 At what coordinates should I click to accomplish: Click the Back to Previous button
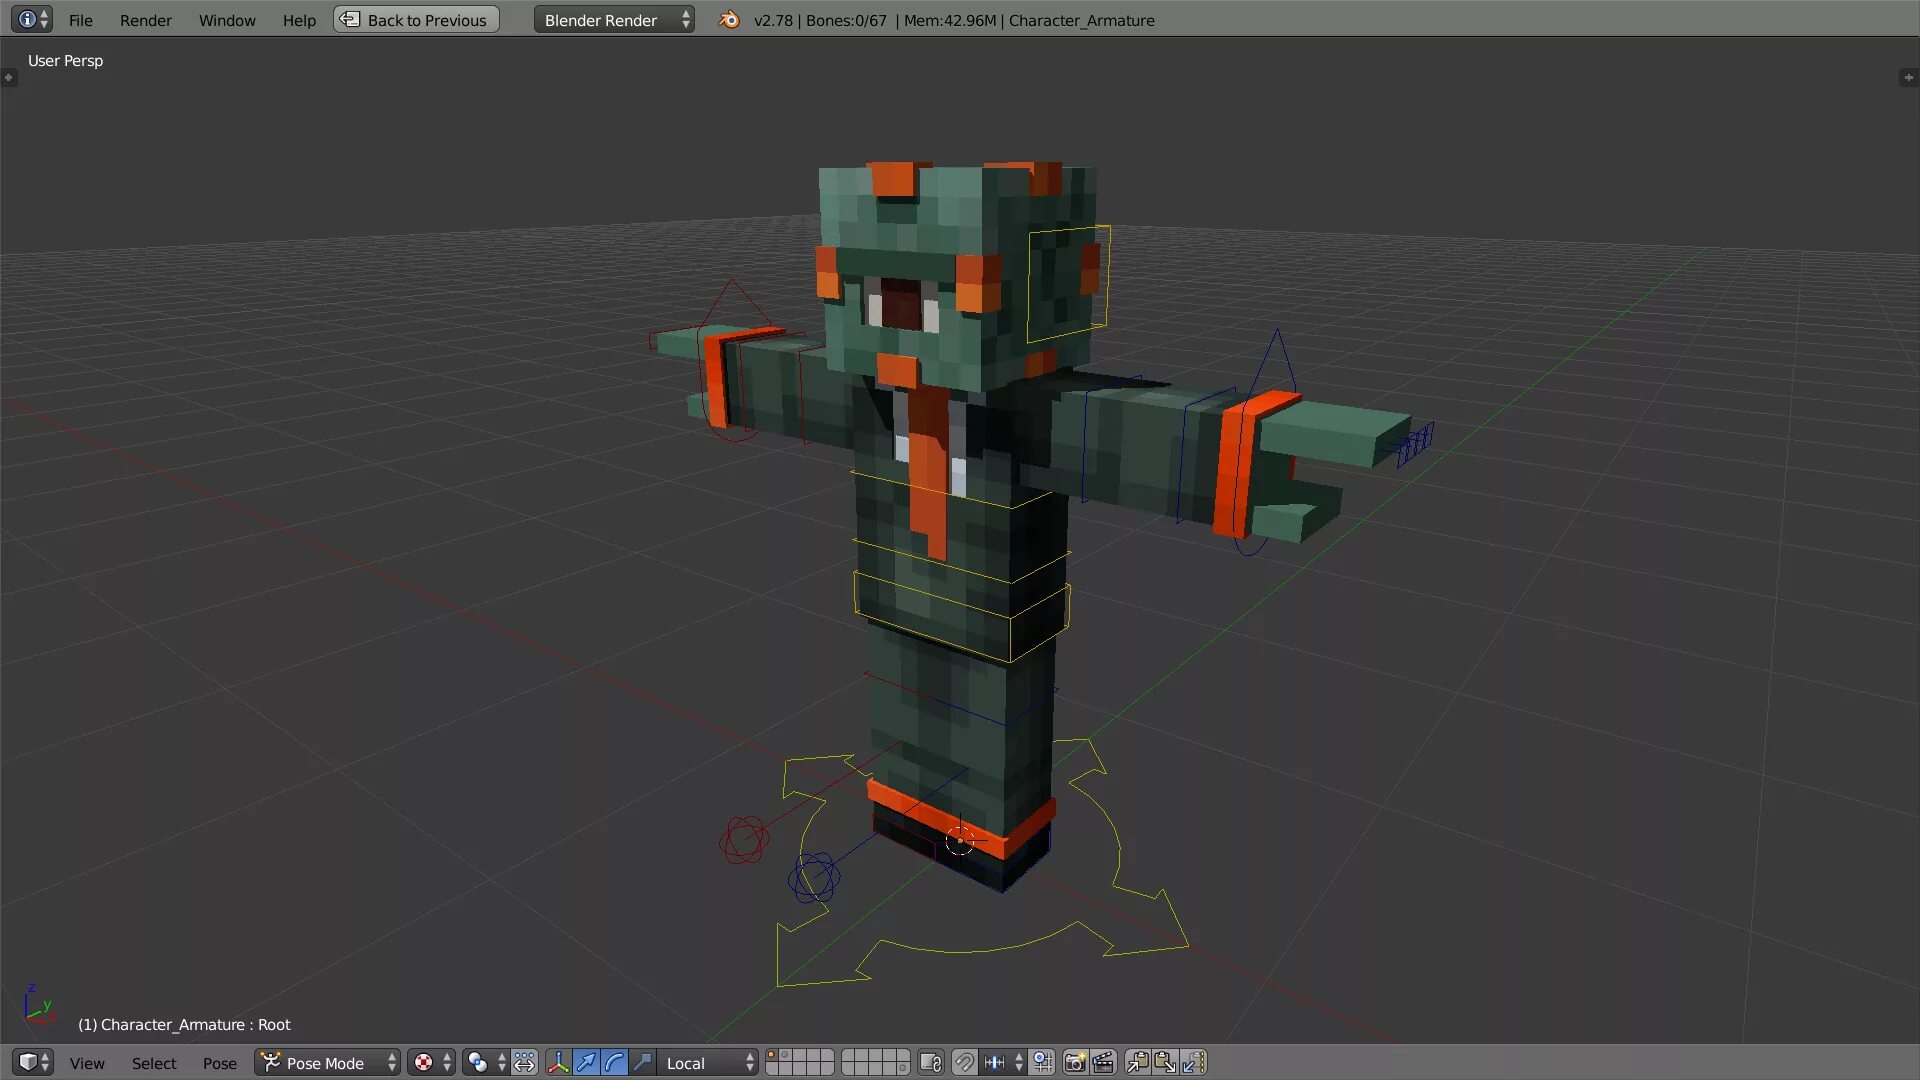416,20
